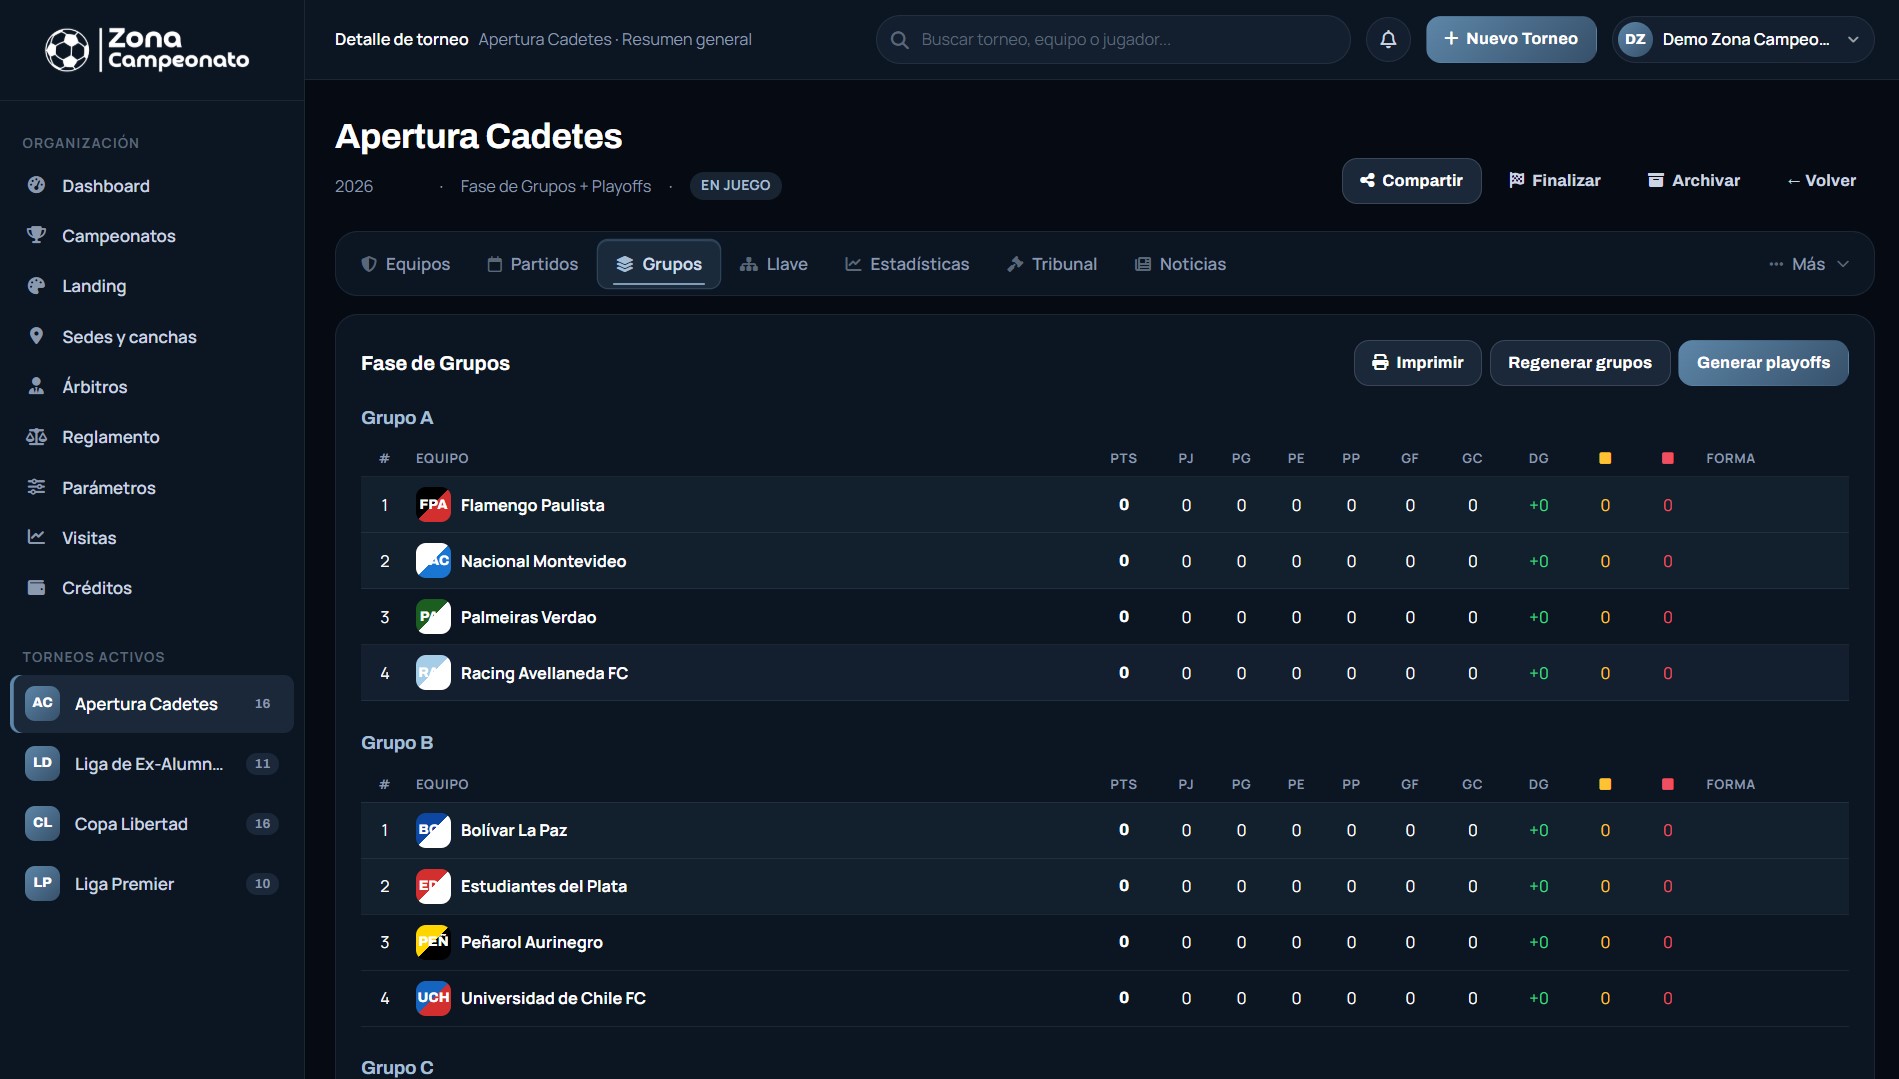Click Palmeiras Verdao team crest
The image size is (1899, 1079).
[433, 617]
